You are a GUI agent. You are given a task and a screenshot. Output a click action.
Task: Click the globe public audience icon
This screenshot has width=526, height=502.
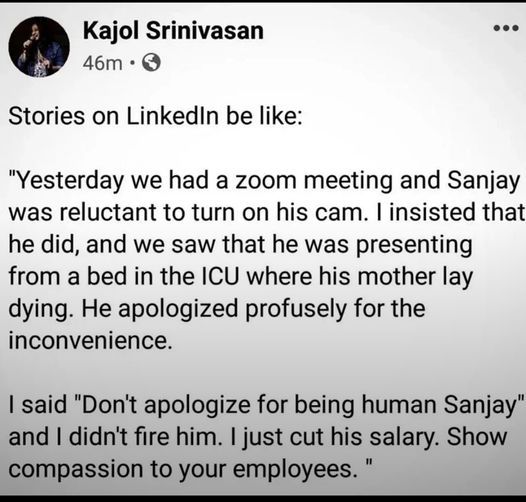coord(152,62)
